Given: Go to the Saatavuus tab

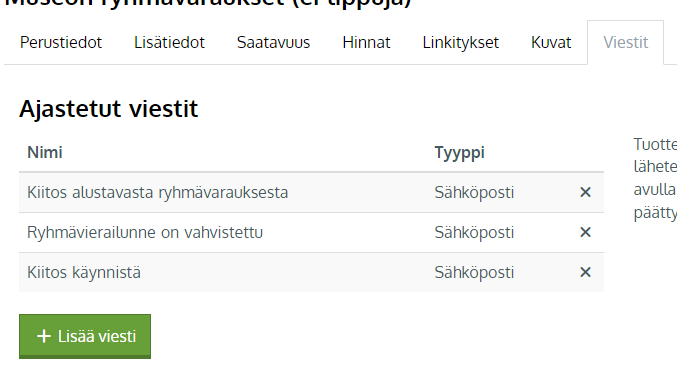Looking at the screenshot, I should [273, 42].
